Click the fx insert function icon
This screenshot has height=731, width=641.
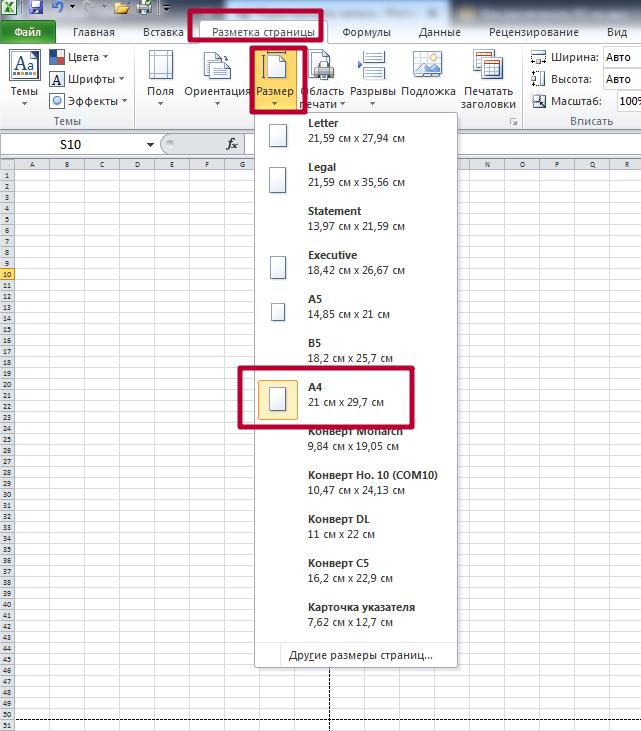[232, 144]
